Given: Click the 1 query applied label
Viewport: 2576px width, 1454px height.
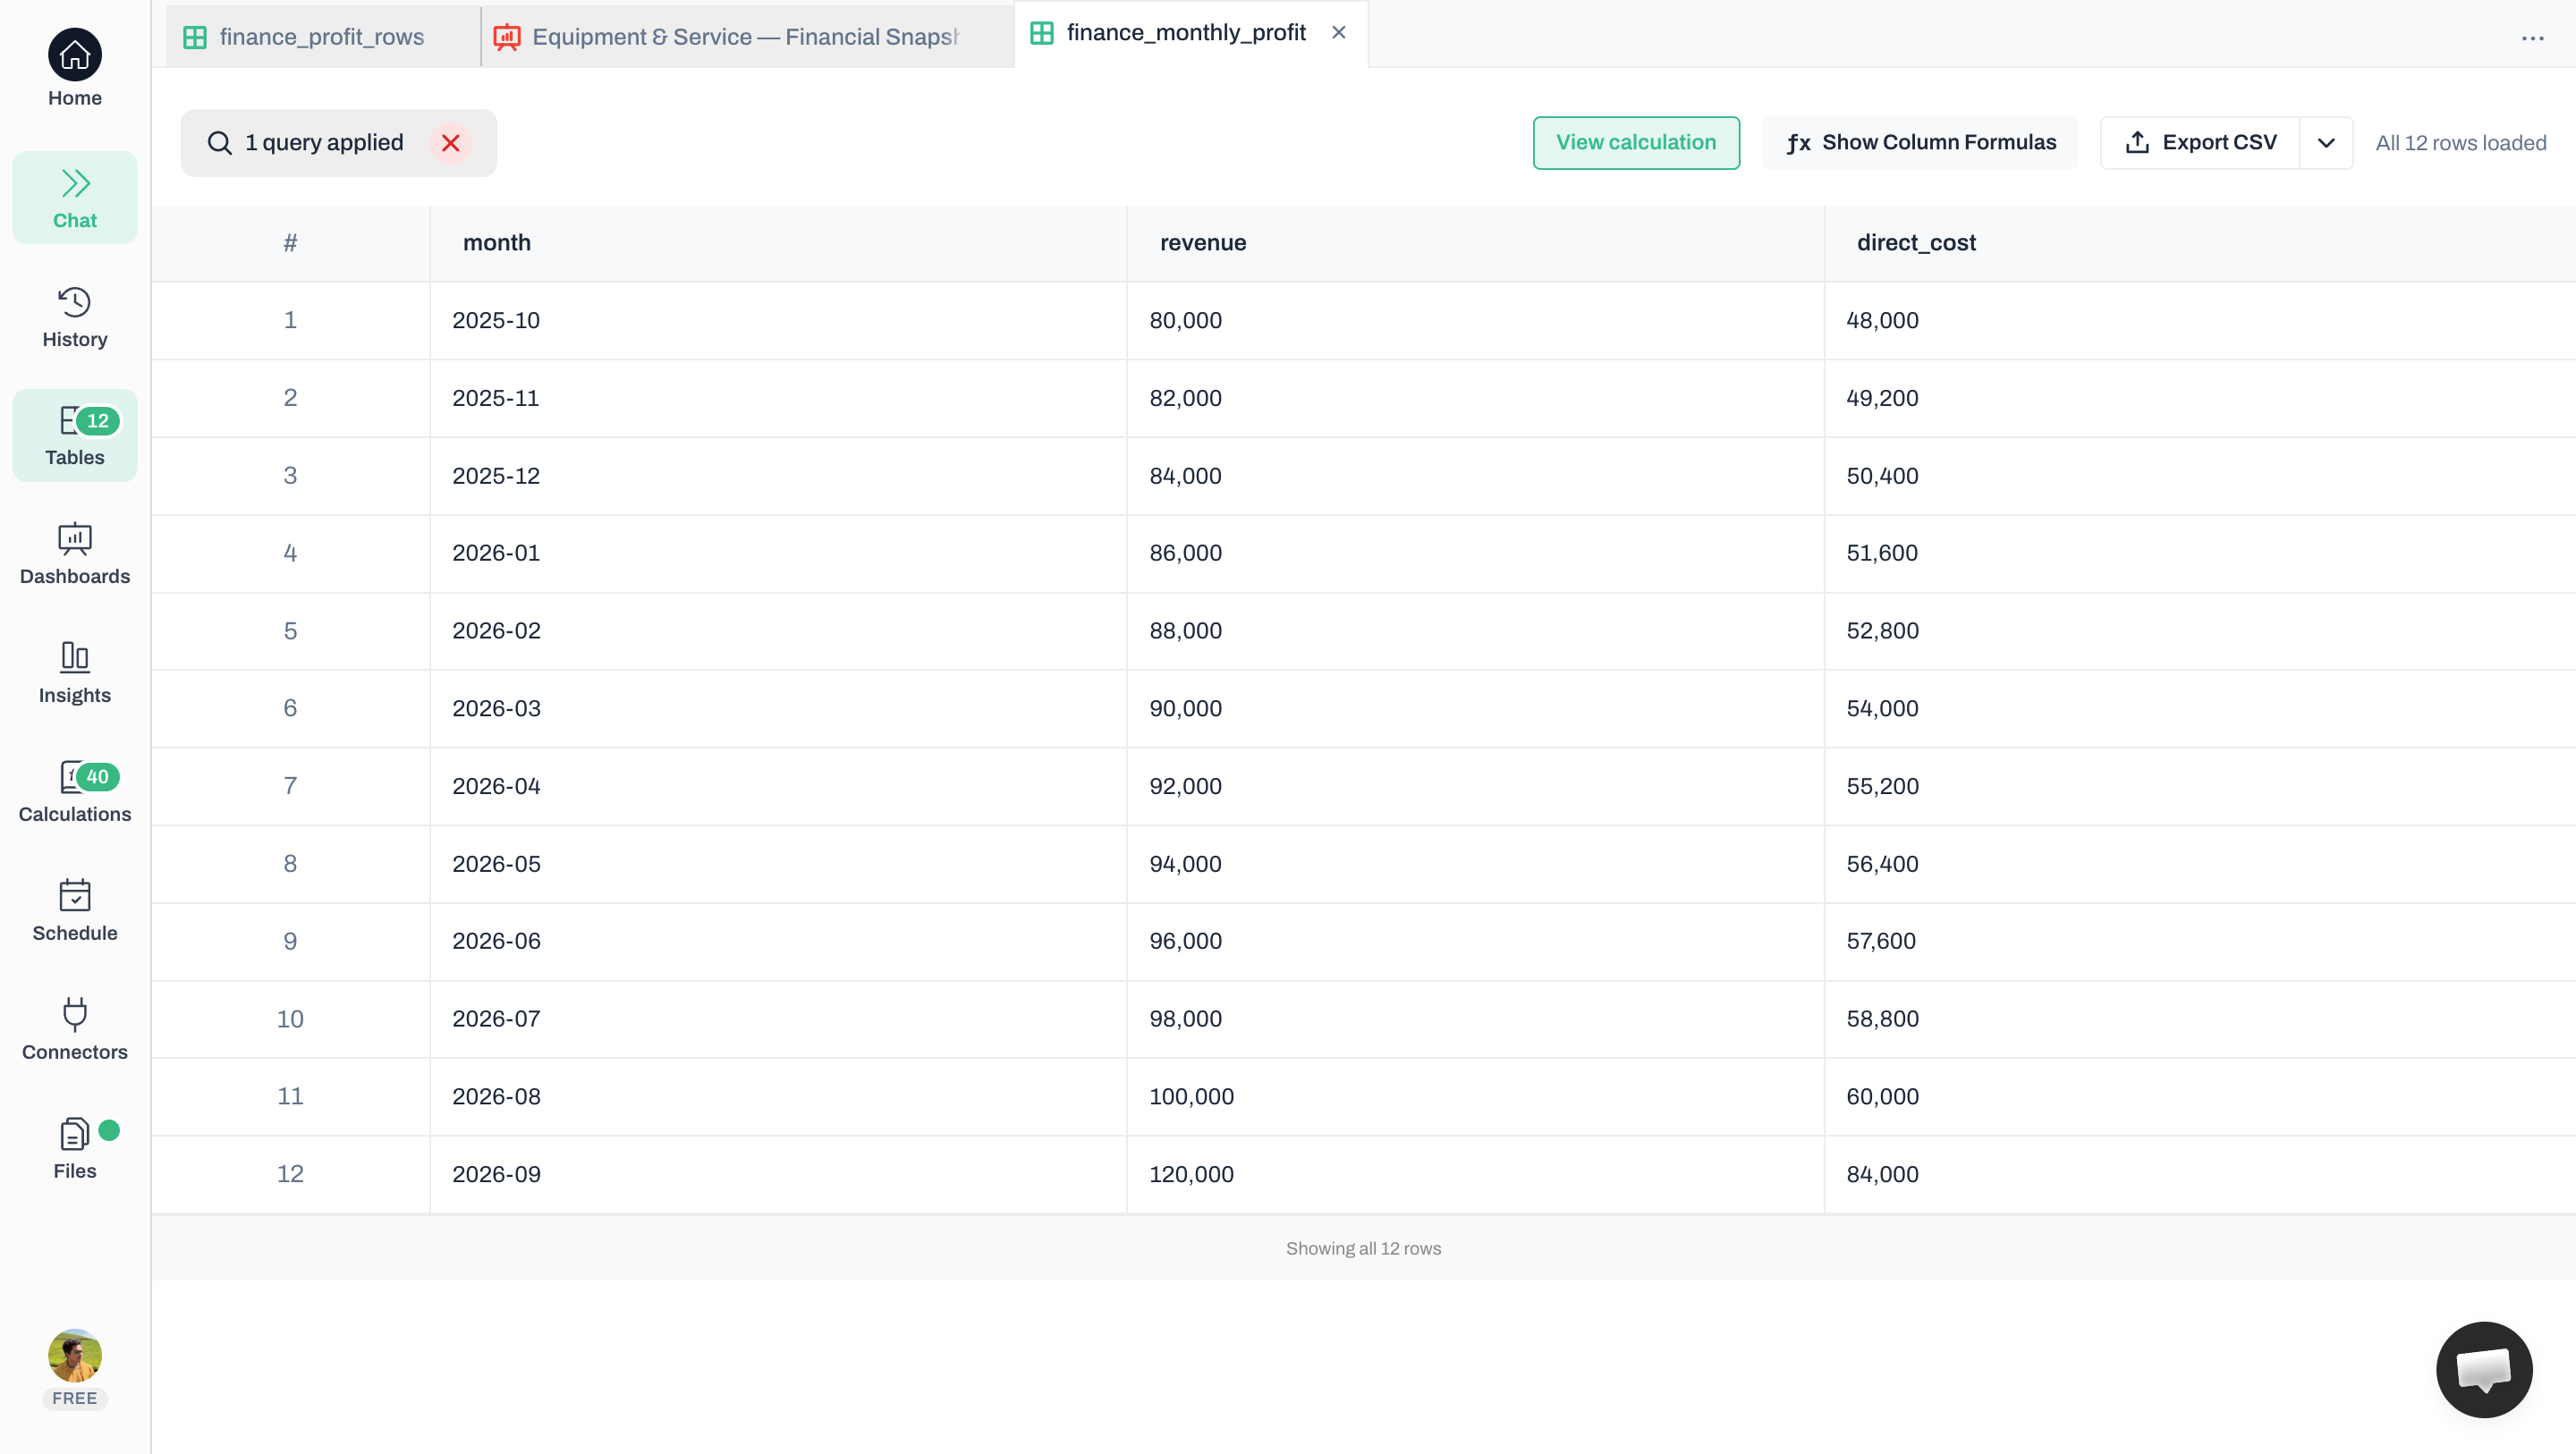Looking at the screenshot, I should coord(324,143).
